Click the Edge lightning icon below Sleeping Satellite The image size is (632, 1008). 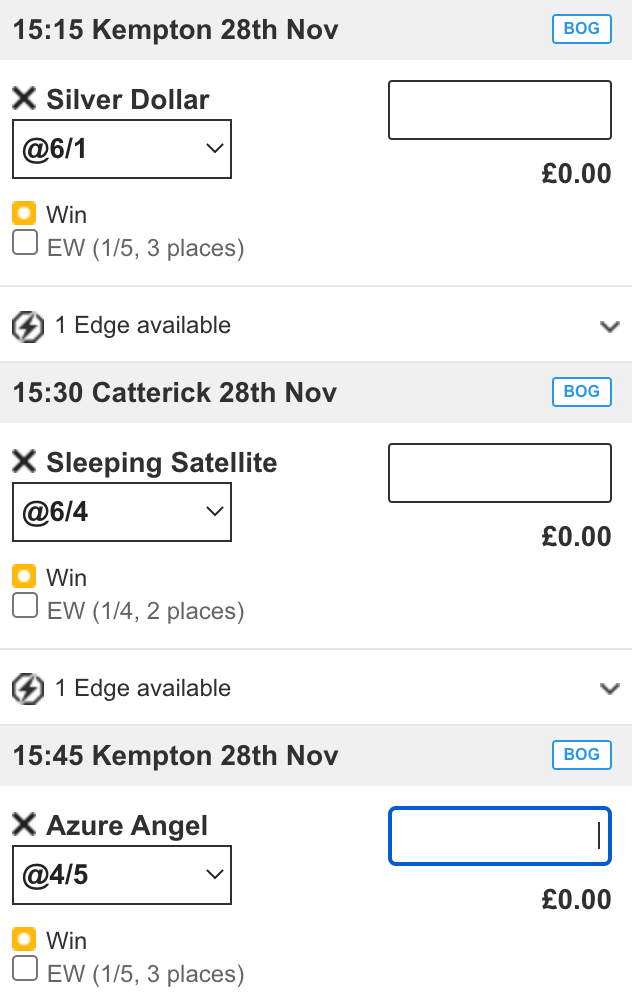click(27, 689)
